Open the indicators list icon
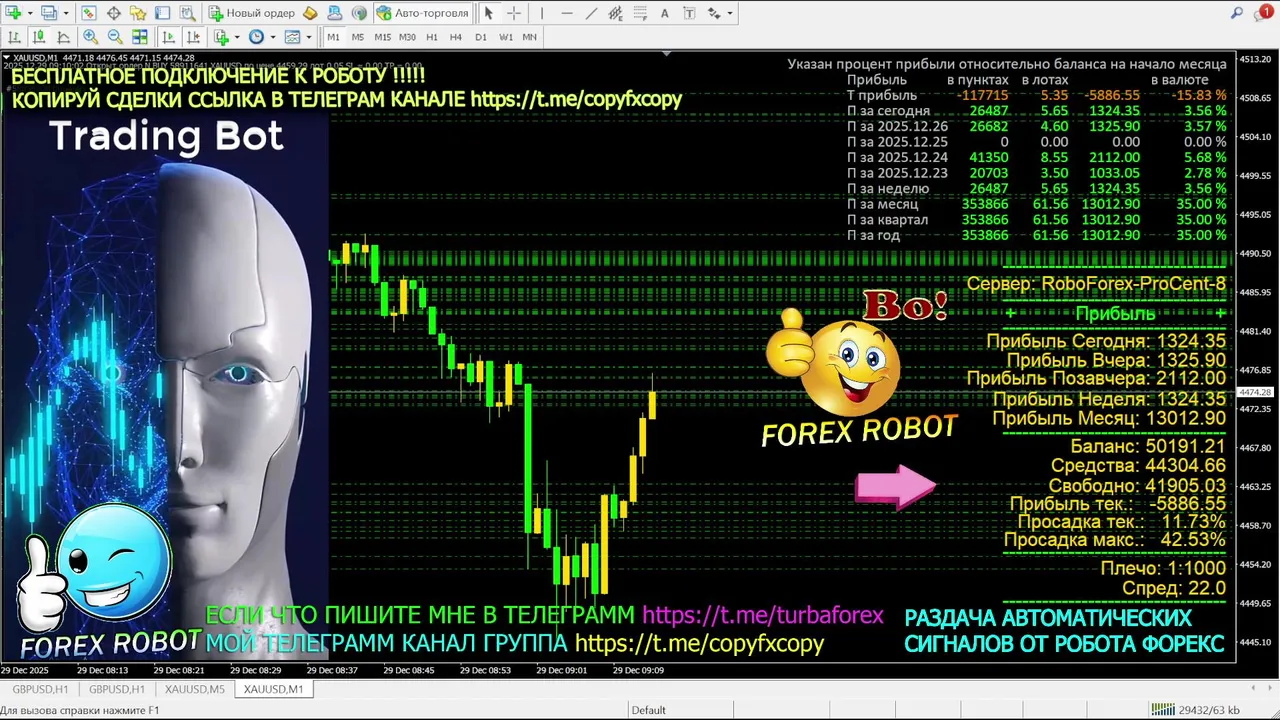1280x720 pixels. [x=221, y=37]
